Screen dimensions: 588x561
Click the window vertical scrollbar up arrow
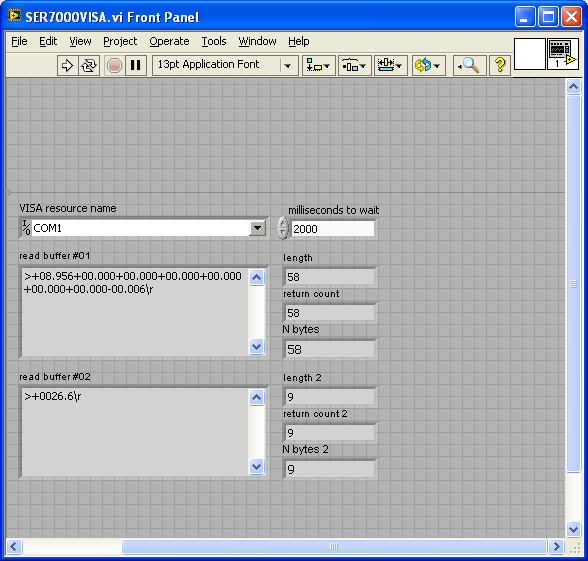(573, 87)
